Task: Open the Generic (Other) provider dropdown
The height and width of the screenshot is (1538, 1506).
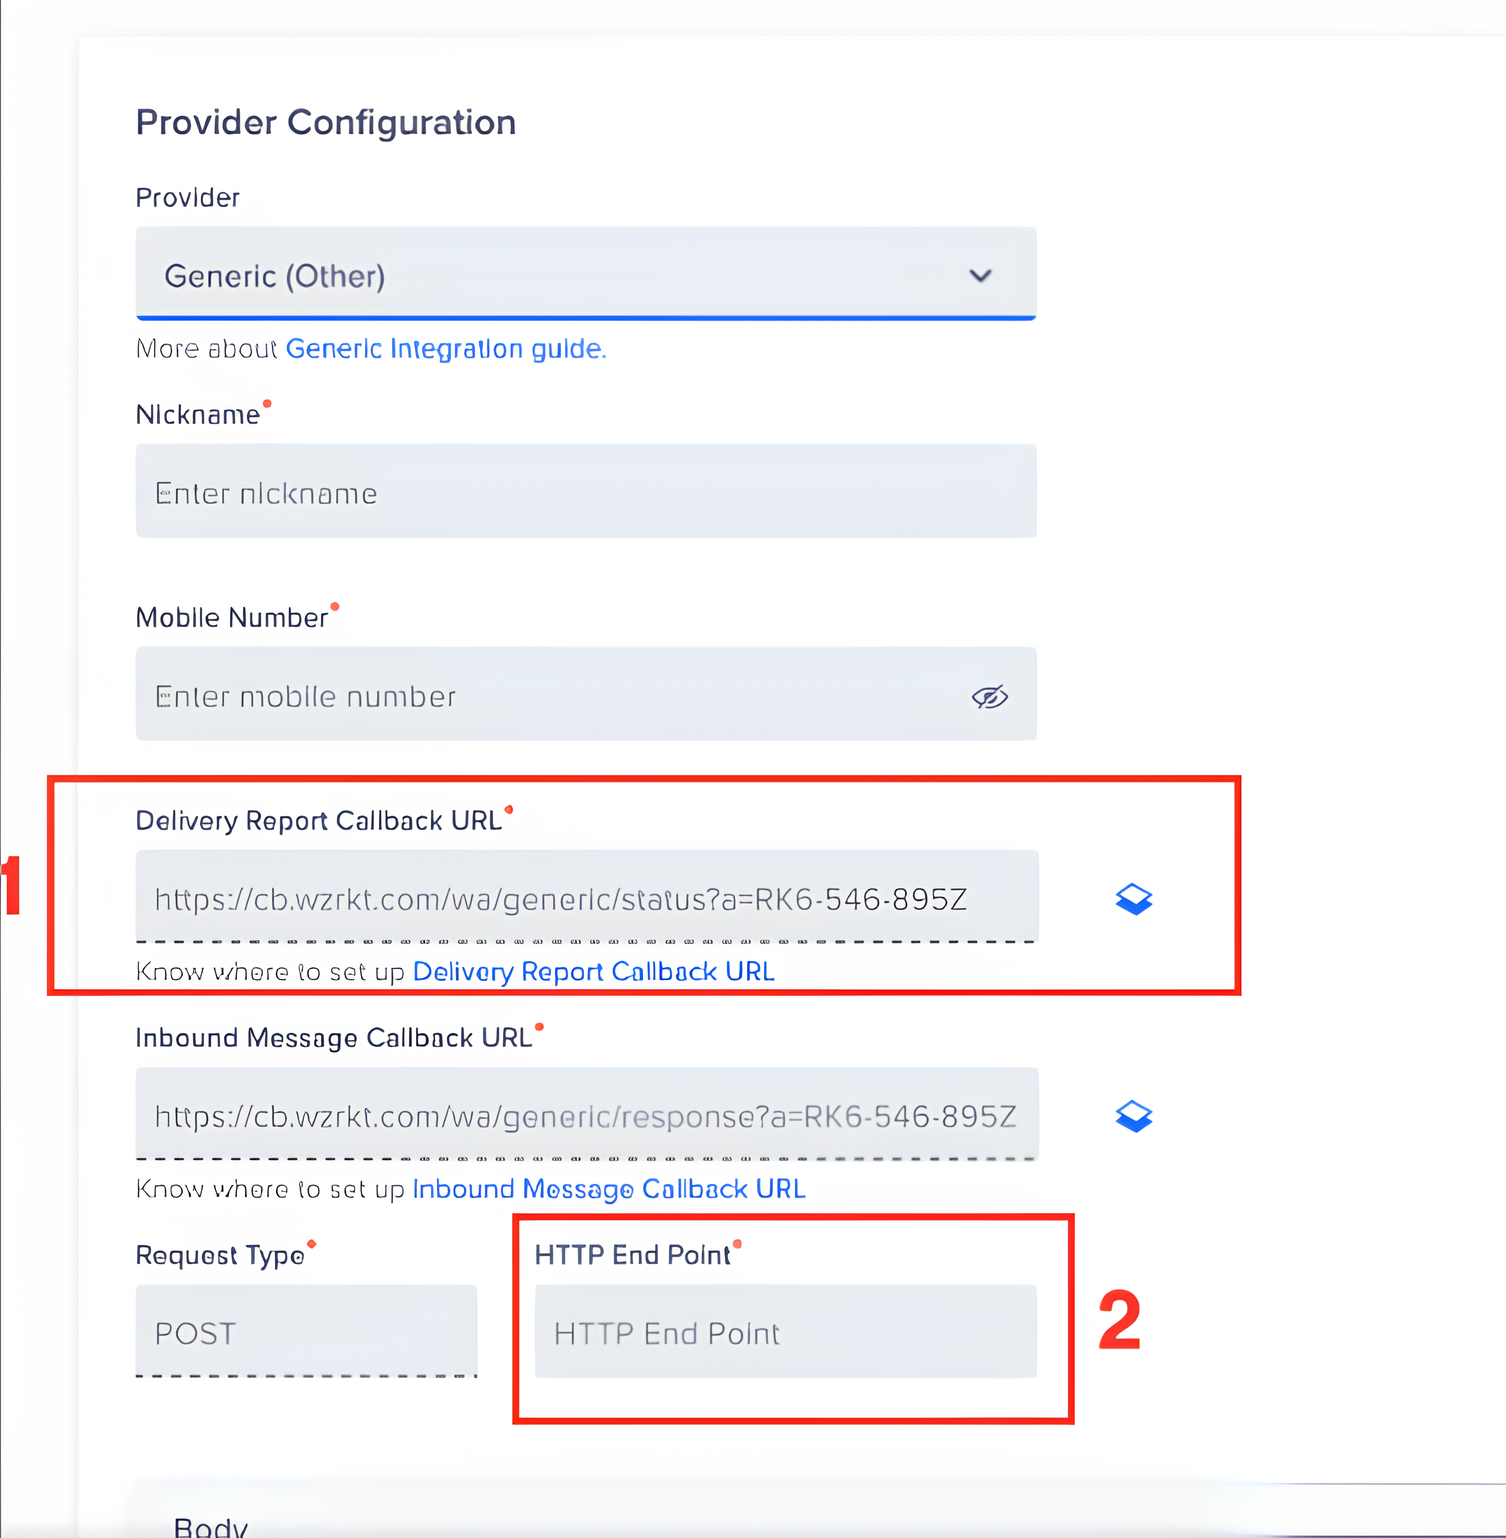Action: (x=585, y=274)
